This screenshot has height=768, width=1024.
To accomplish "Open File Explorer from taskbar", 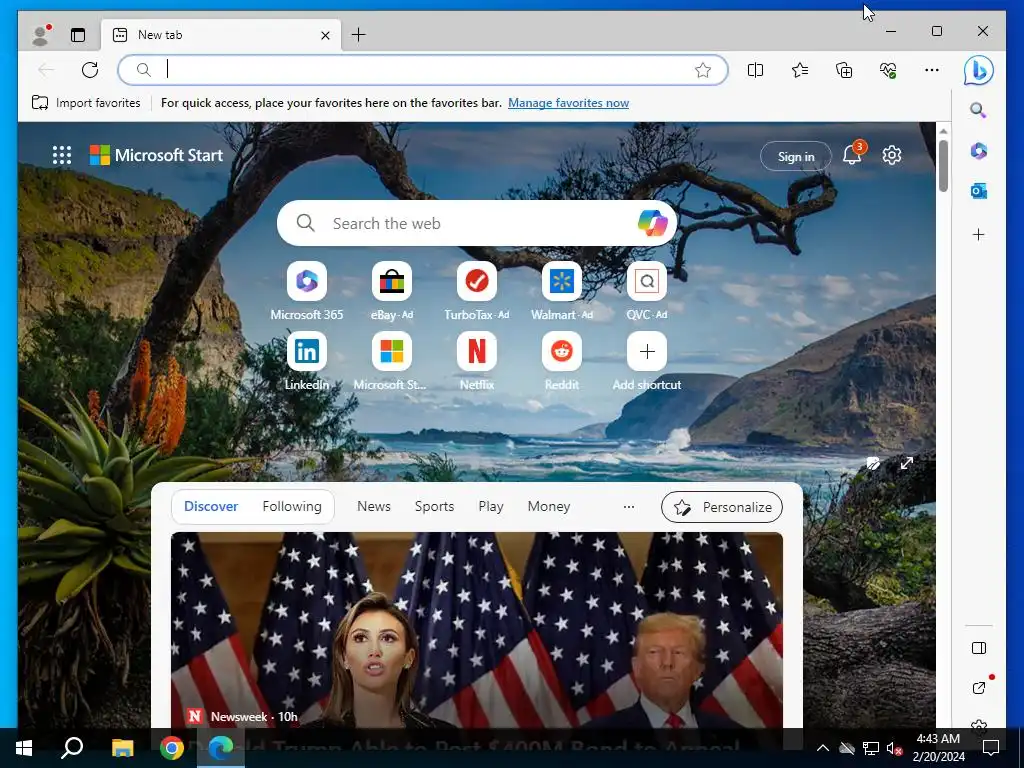I will [122, 748].
